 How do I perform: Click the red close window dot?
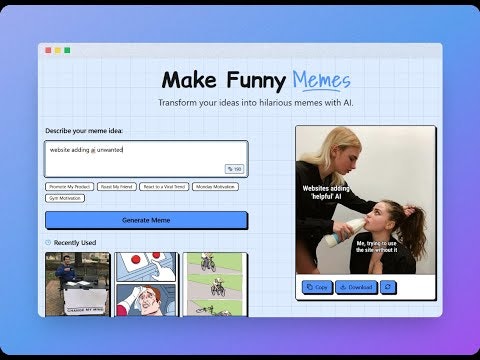(x=48, y=50)
